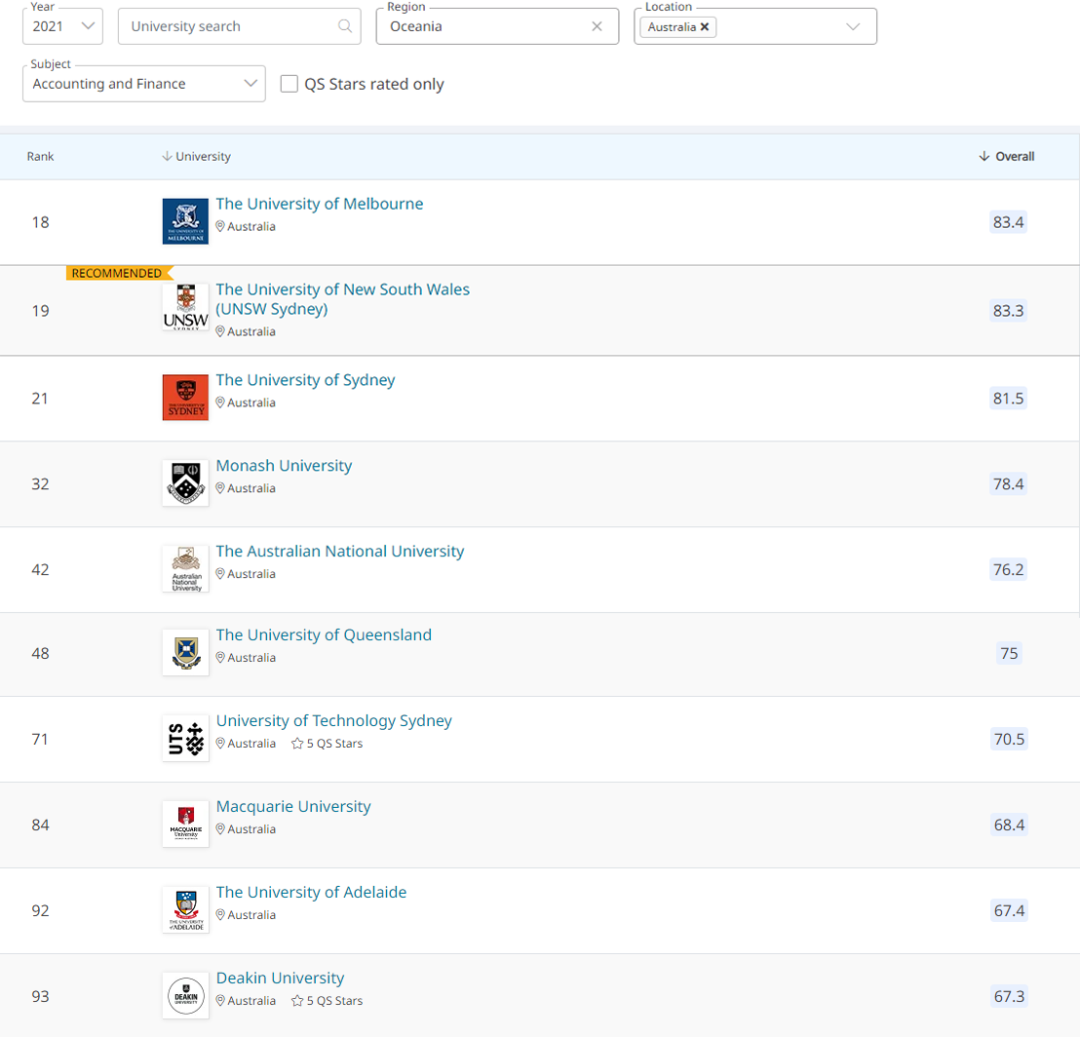The image size is (1080, 1037).
Task: Click the UNSW Sydney logo
Action: (x=185, y=308)
